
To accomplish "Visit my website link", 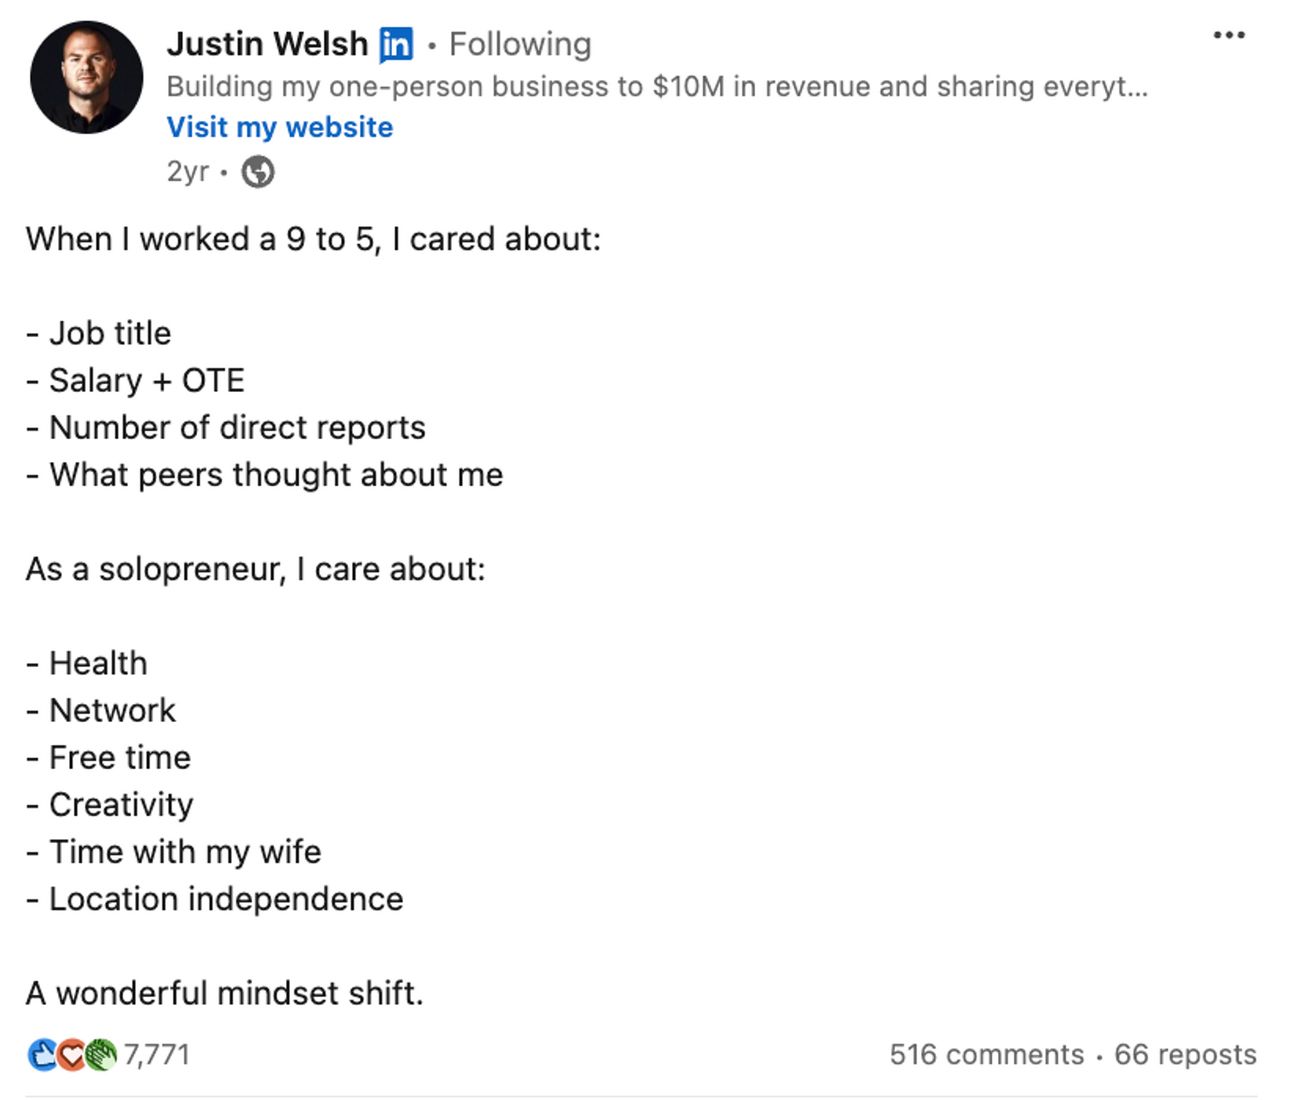I will pyautogui.click(x=280, y=127).
